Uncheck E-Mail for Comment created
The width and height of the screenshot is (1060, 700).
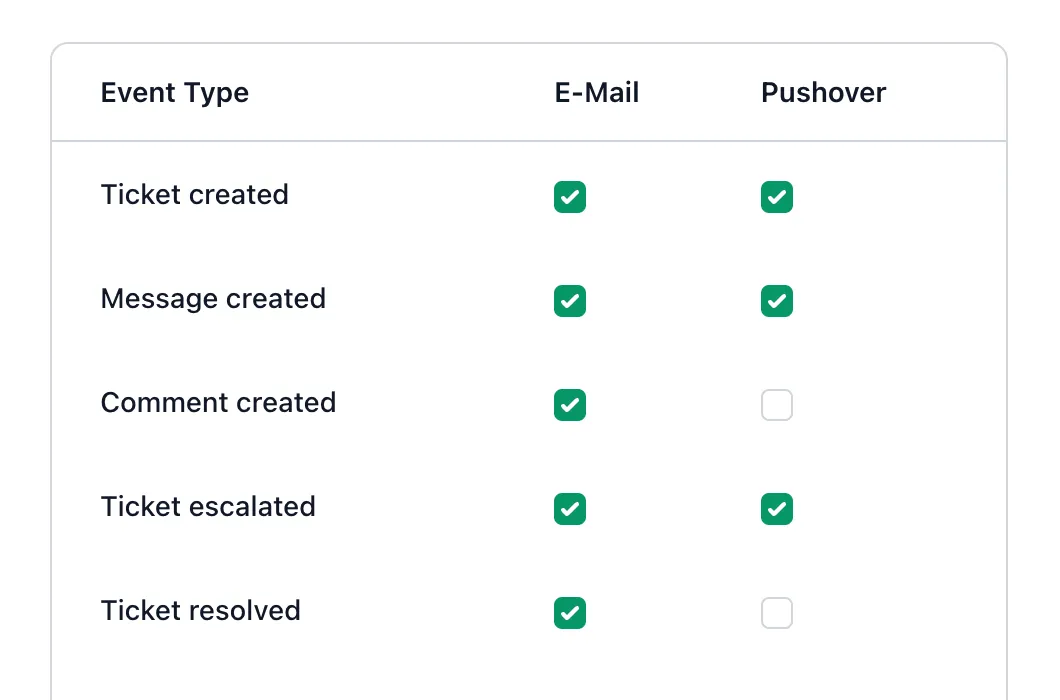tap(570, 405)
